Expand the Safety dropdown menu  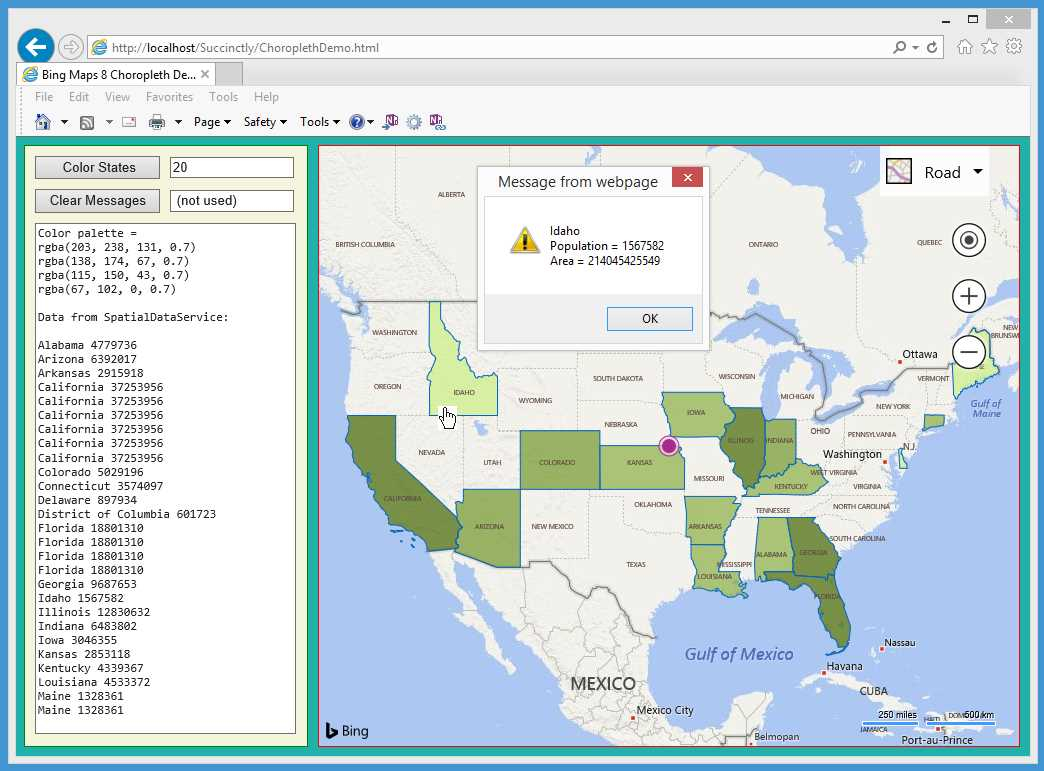pos(265,122)
